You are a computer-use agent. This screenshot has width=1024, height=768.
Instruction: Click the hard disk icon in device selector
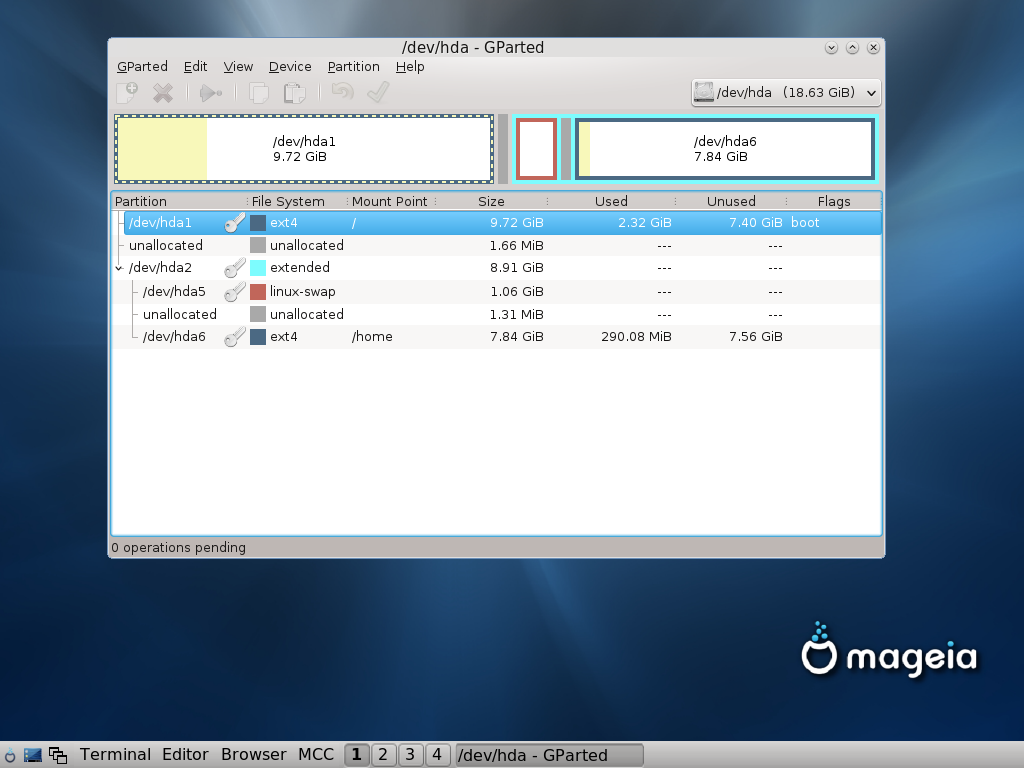click(704, 92)
